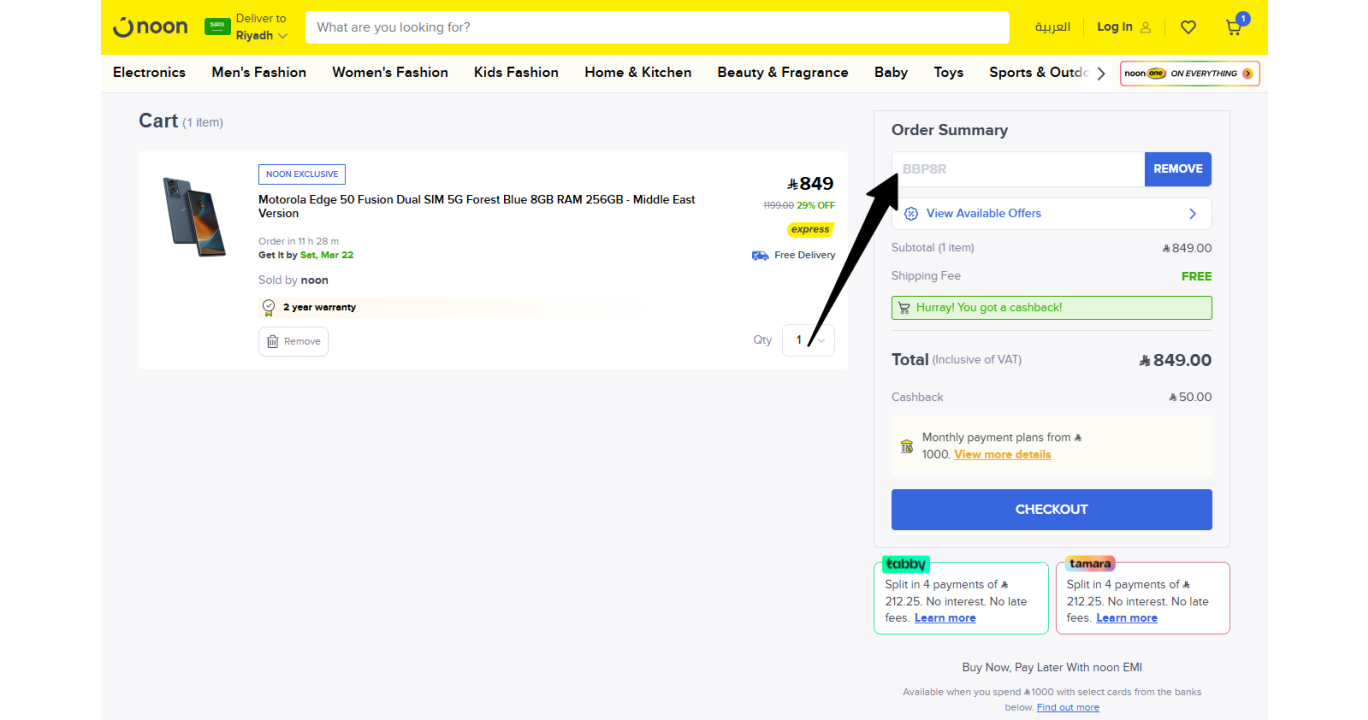Open the Motorola Edge 50 Fusion title
The image size is (1368, 720).
point(477,206)
